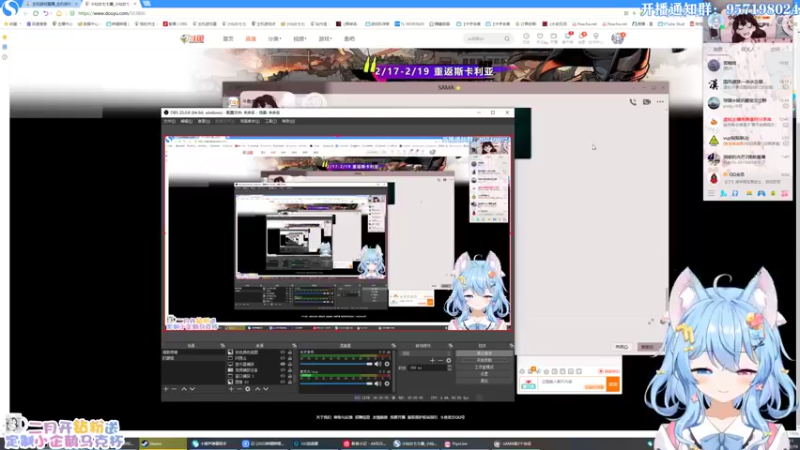Go to Douyu 首页 nav tab
This screenshot has width=800, height=450.
[228, 39]
